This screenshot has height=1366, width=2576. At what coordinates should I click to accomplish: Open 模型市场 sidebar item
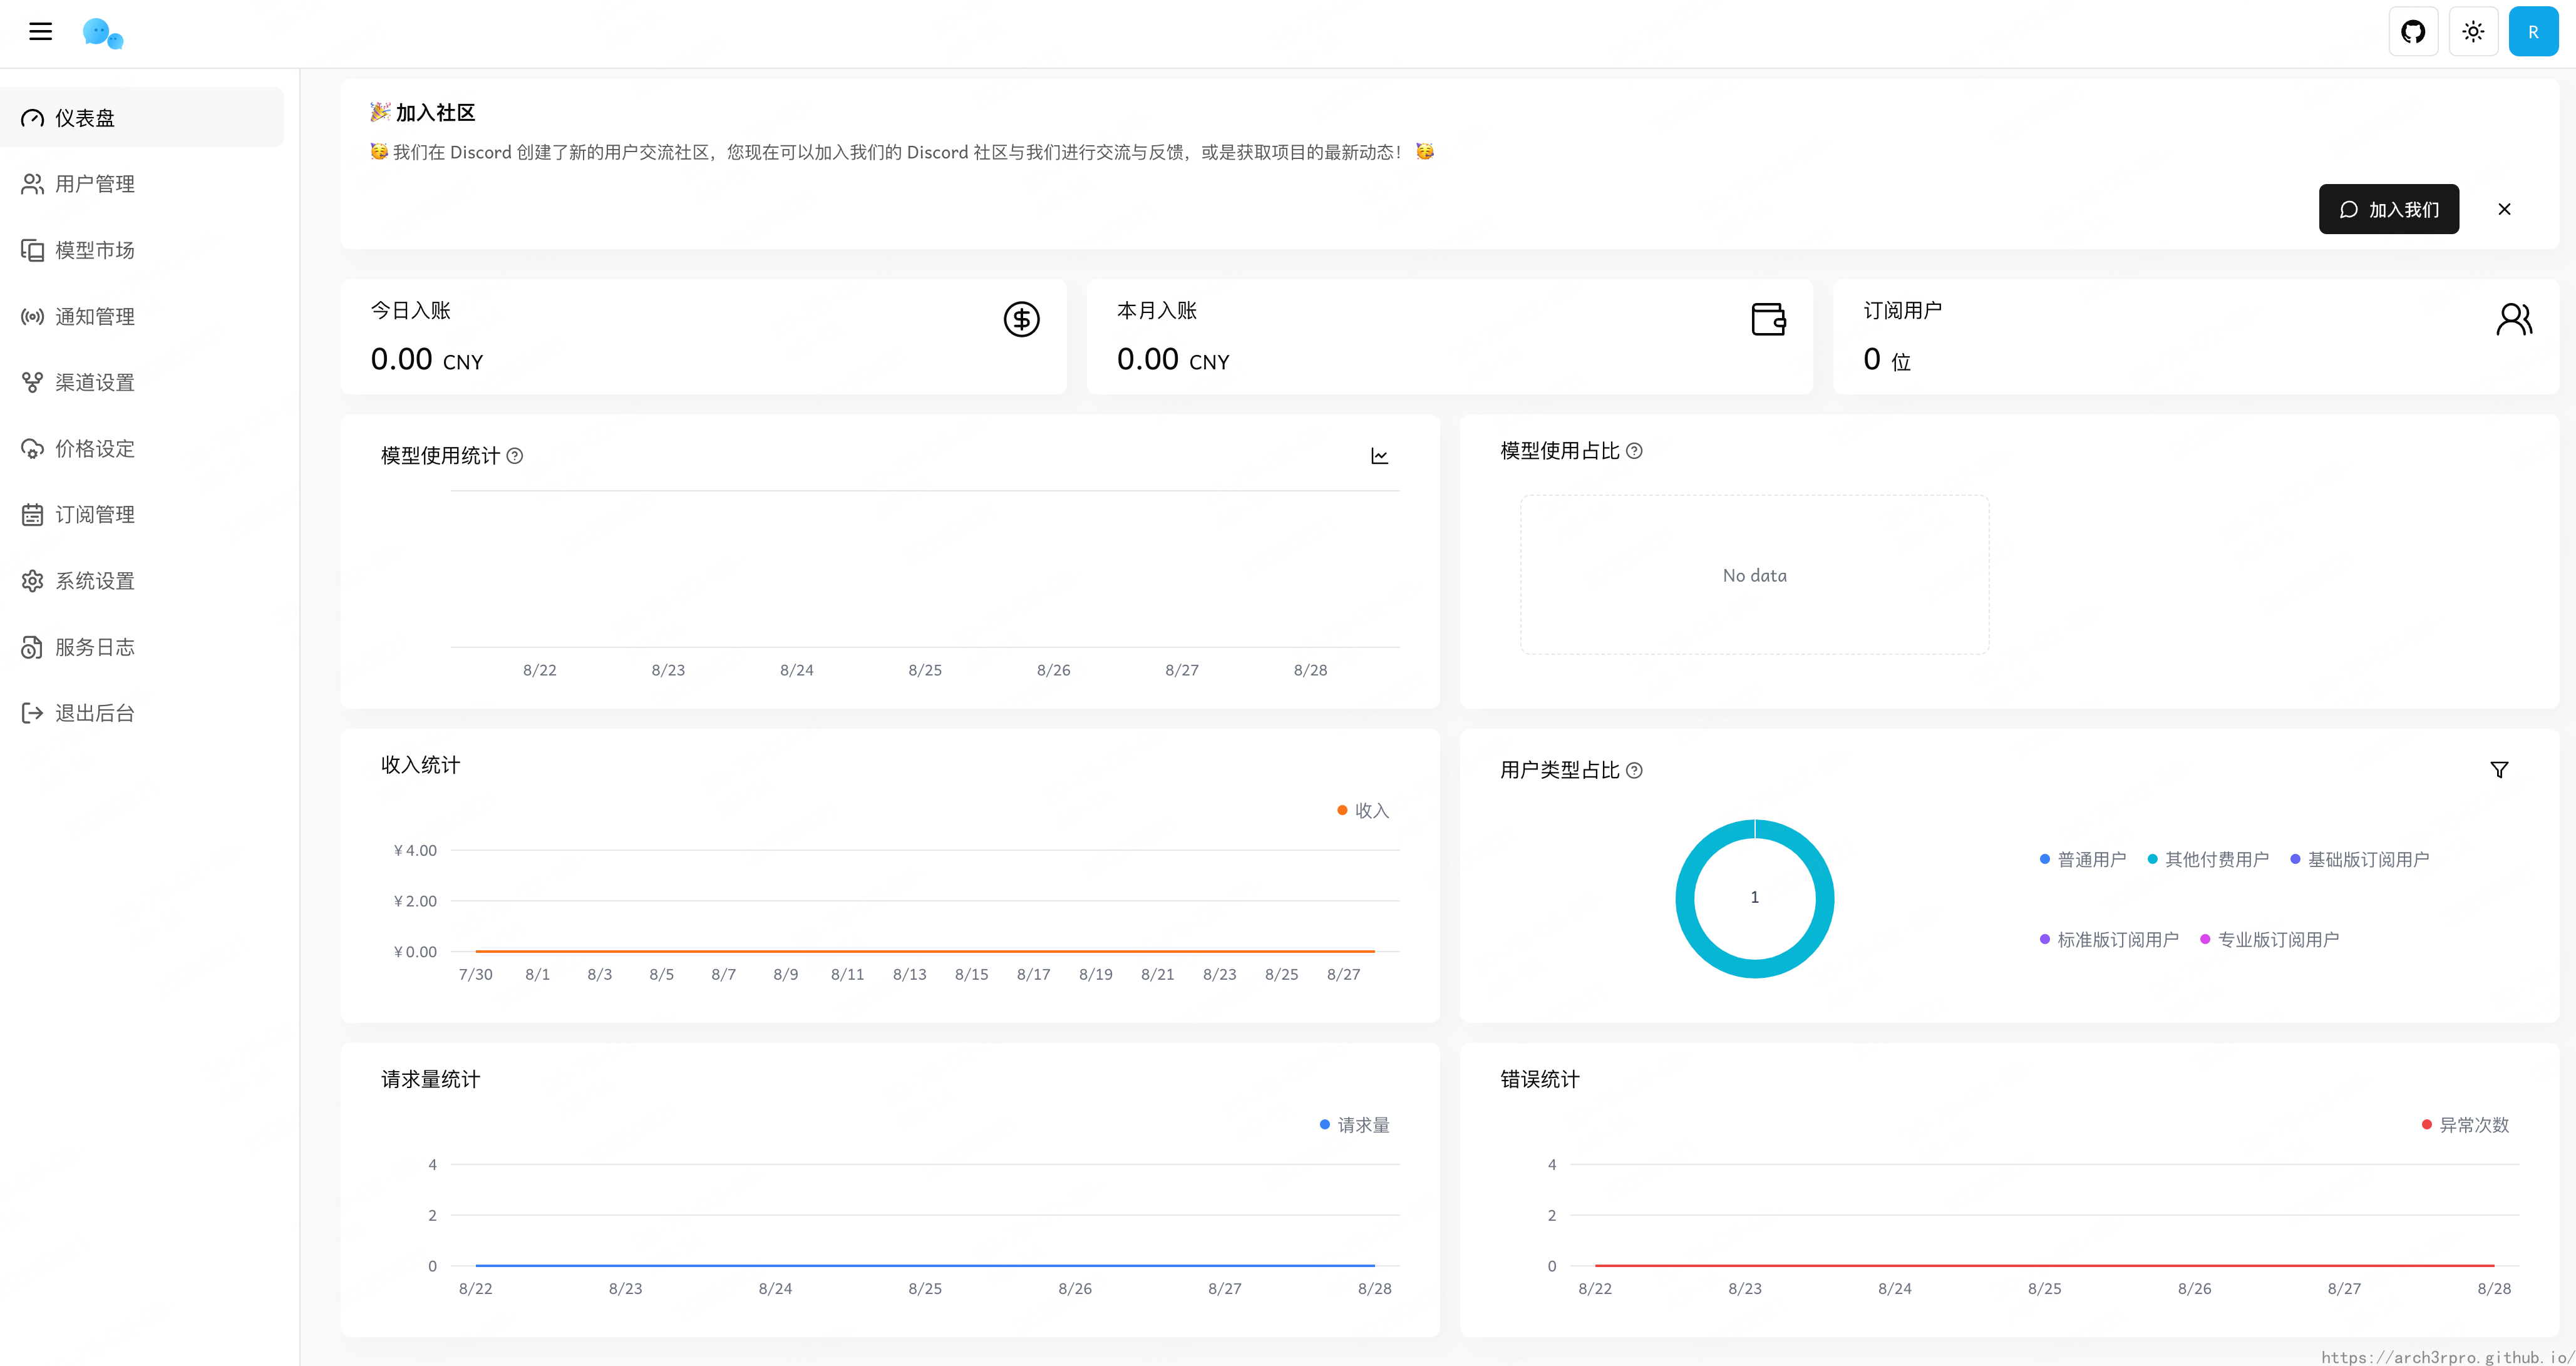pos(94,250)
